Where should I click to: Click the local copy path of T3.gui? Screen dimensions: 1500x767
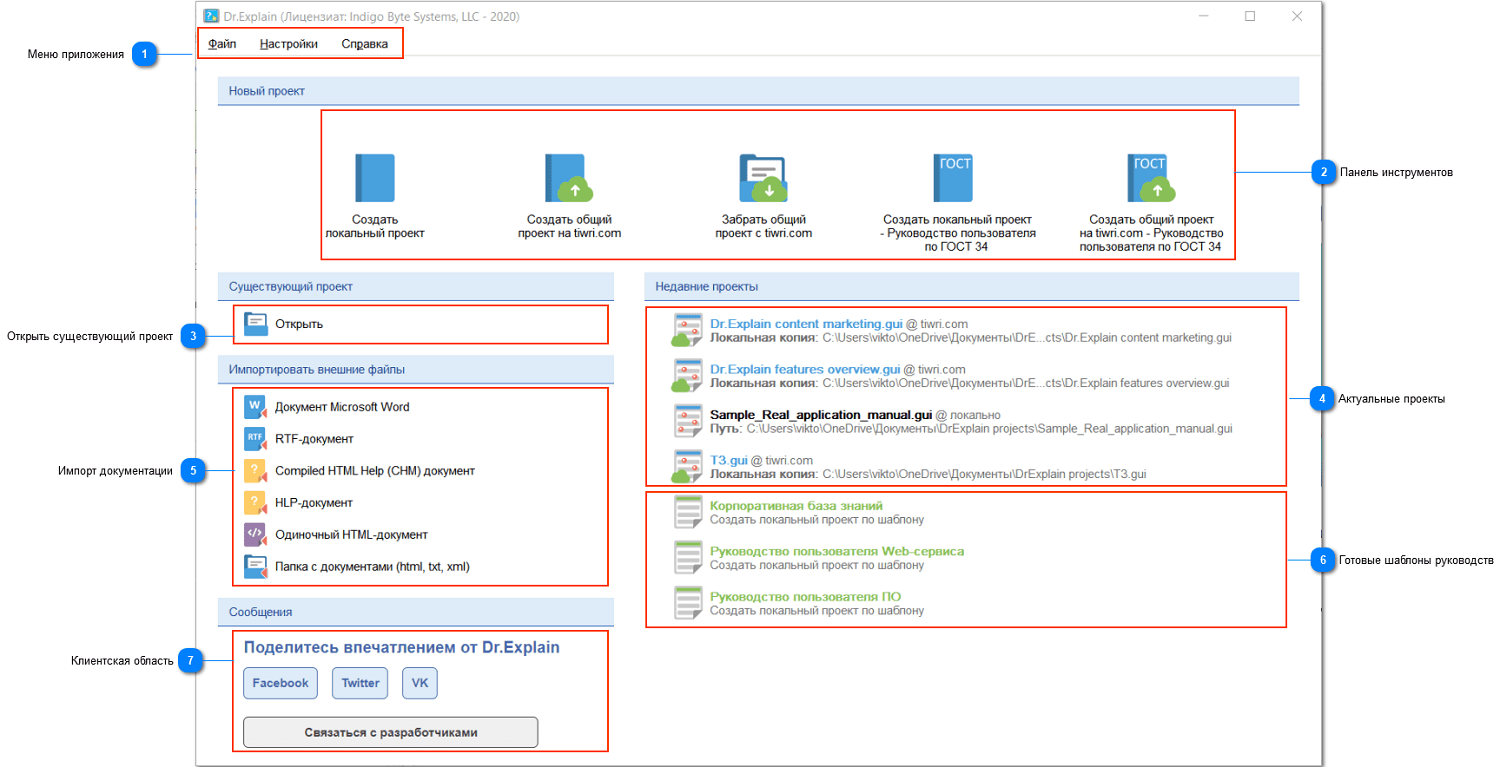928,474
